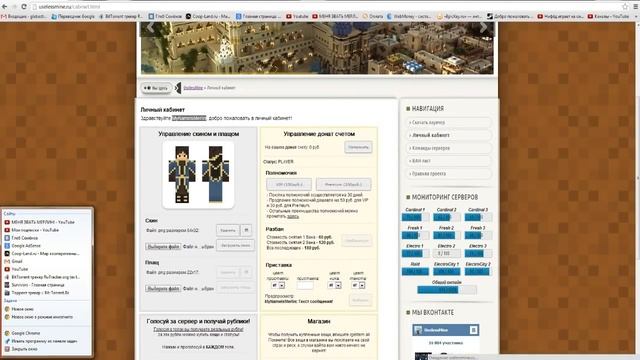Viewport: 640px width, 360px height.
Task: Click the prefix apply button
Action: point(360,300)
